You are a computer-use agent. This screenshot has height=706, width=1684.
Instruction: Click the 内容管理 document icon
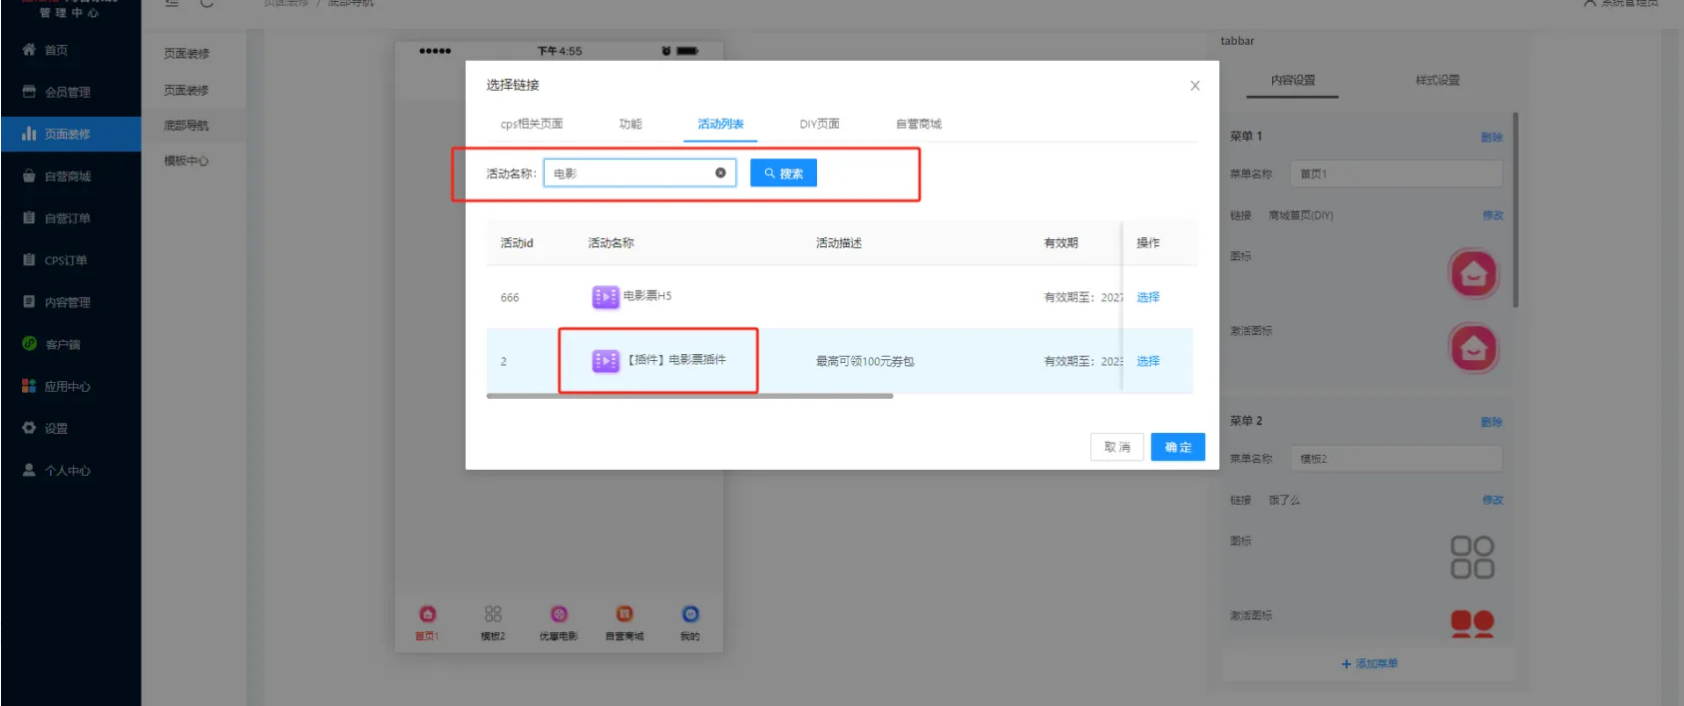click(29, 301)
